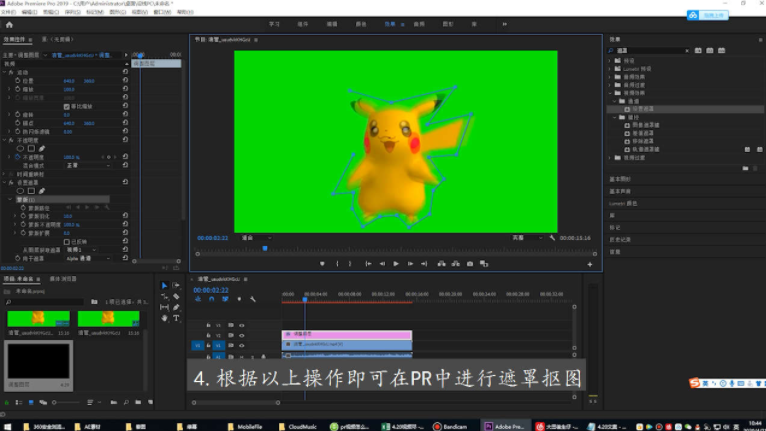Click the Lift button in Program monitor

point(442,264)
